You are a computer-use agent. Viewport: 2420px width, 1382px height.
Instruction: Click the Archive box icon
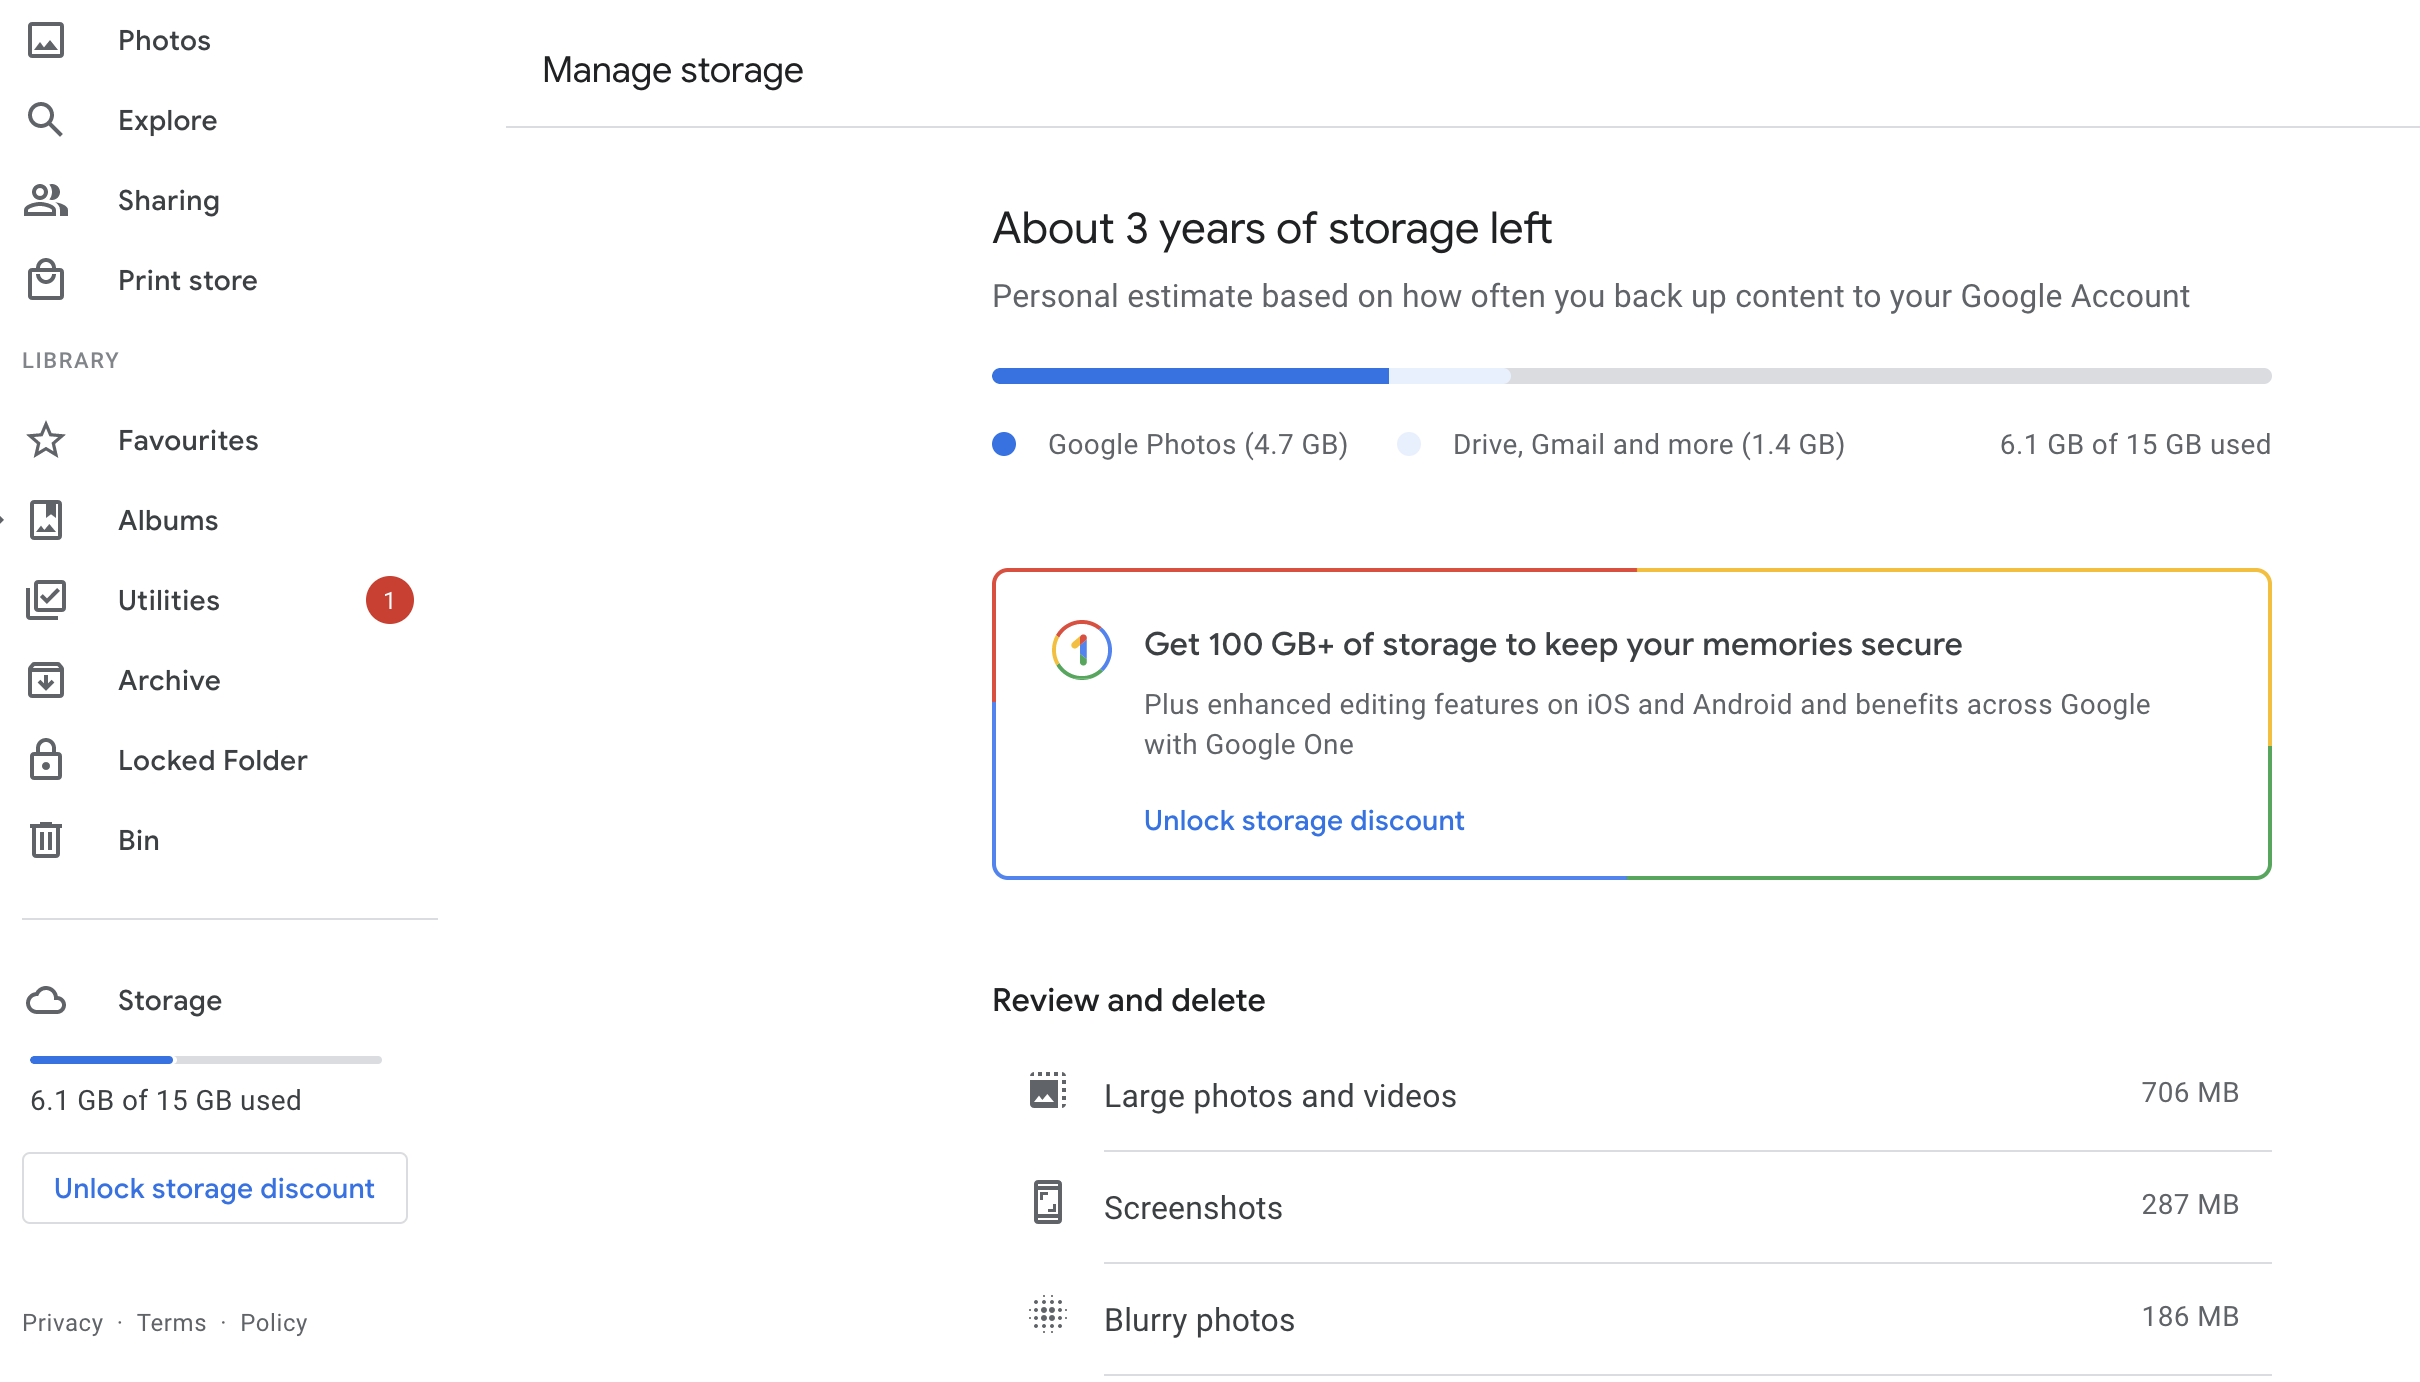point(46,680)
